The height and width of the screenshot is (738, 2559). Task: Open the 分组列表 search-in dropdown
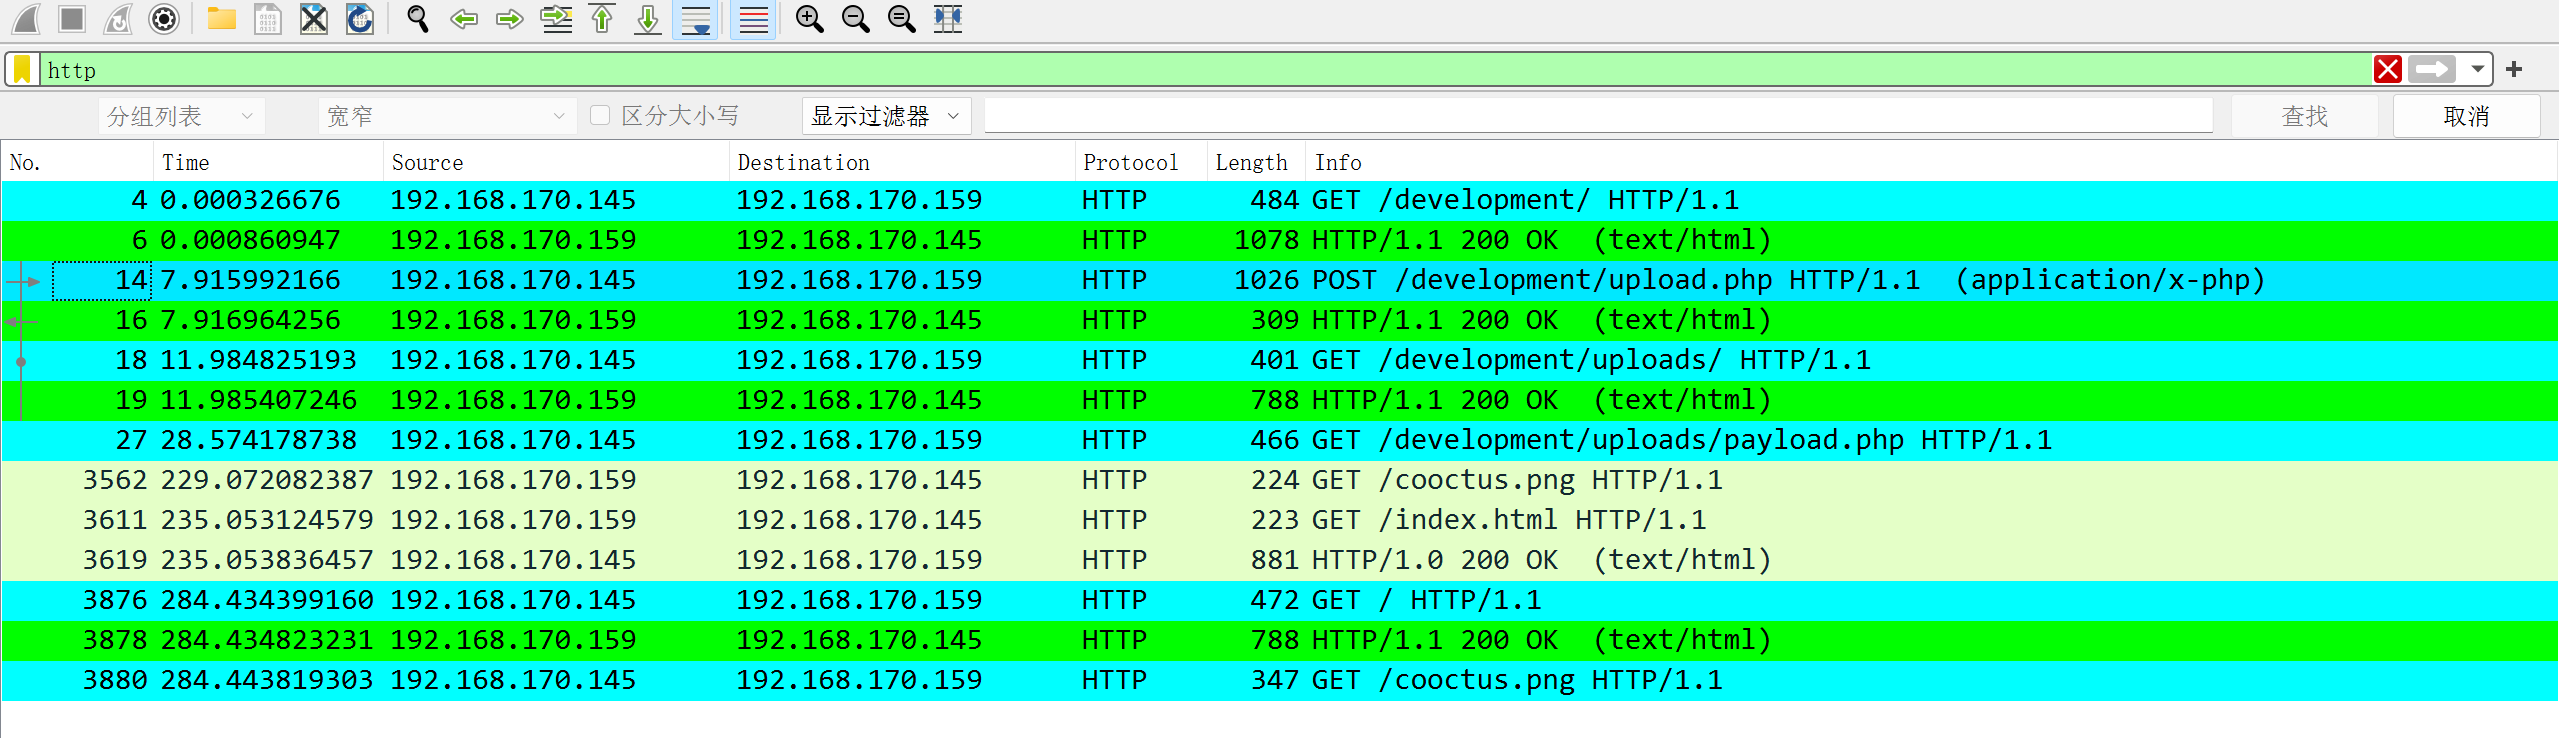pos(182,116)
